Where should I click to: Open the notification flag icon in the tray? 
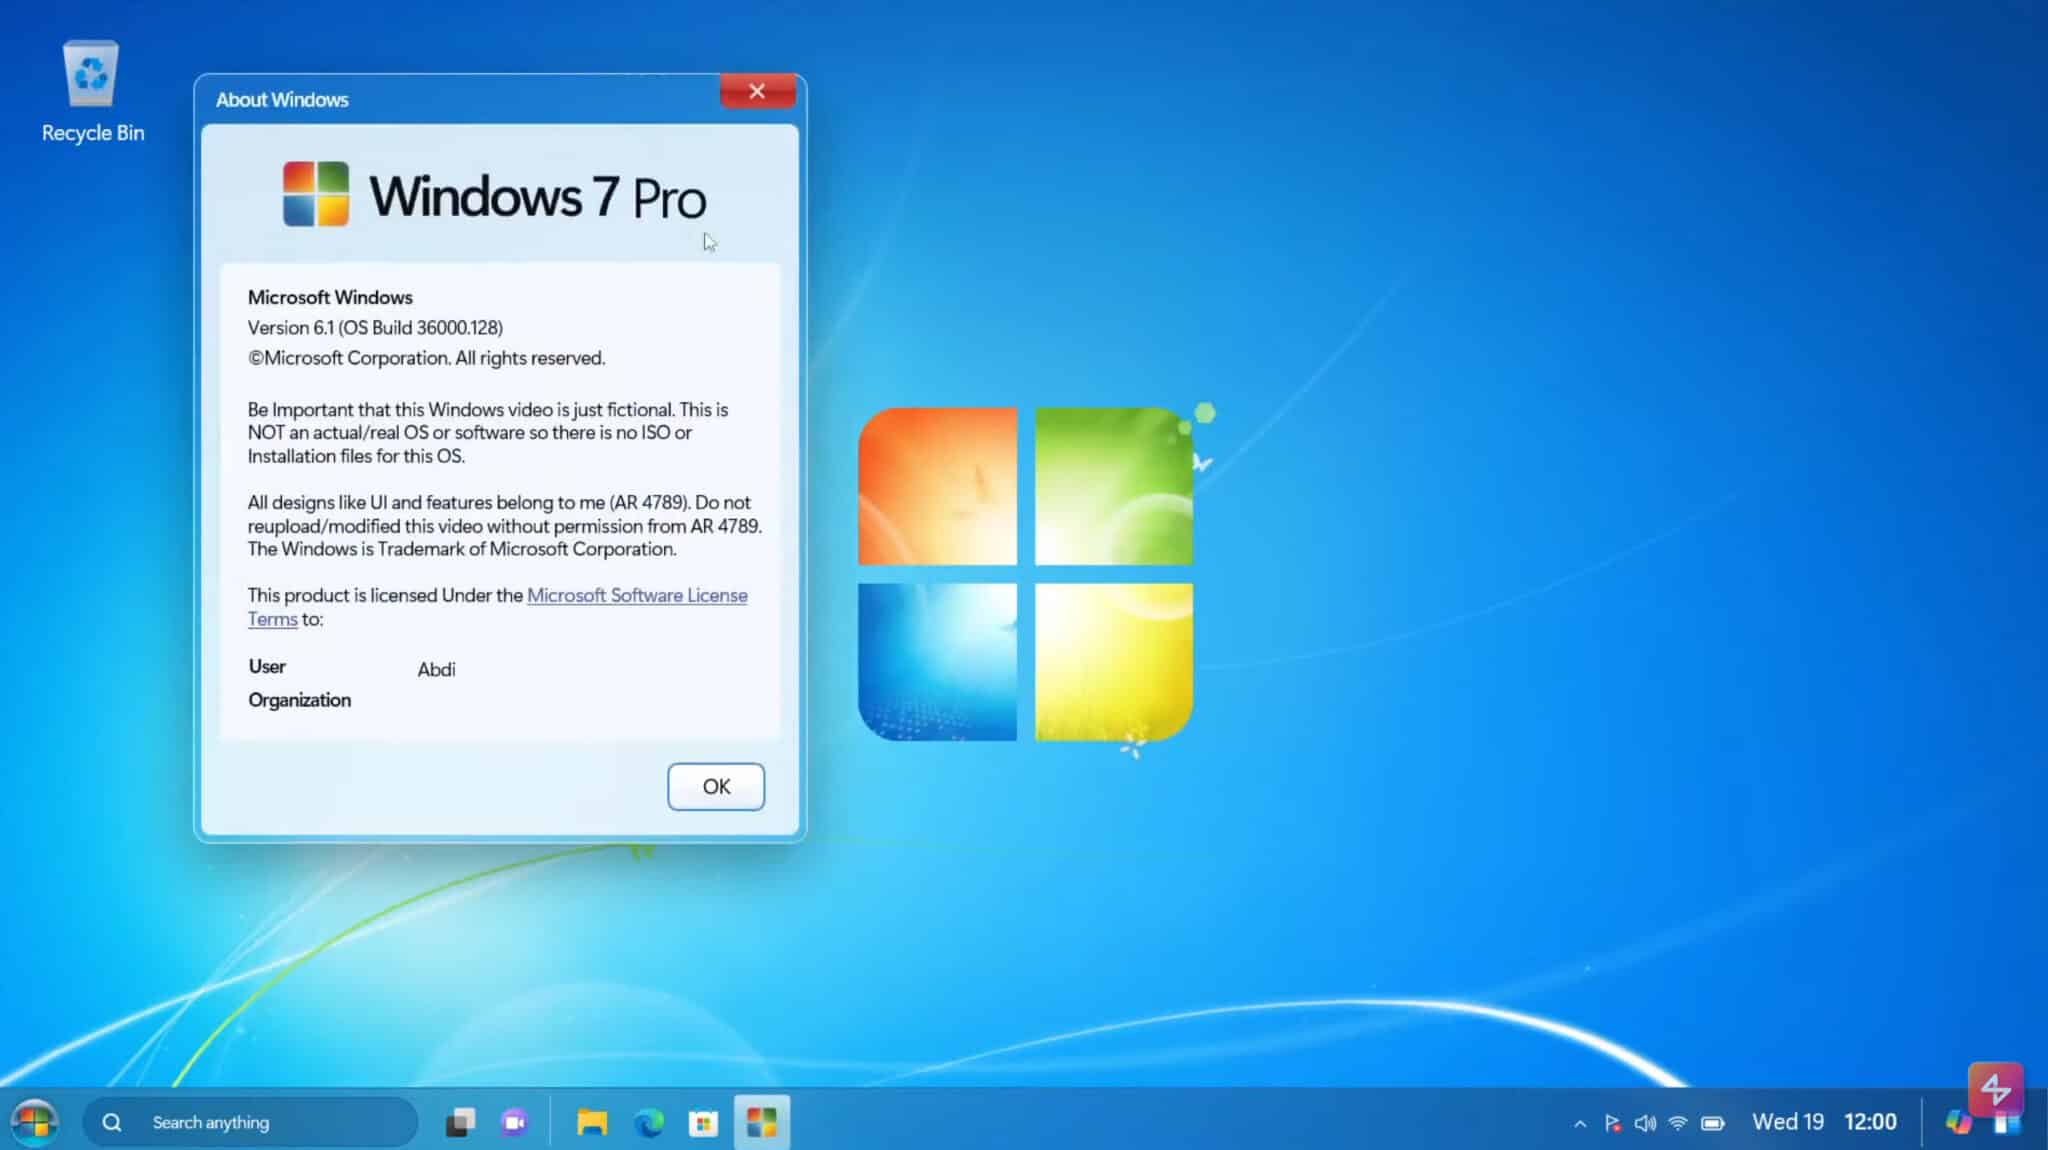[x=1612, y=1122]
